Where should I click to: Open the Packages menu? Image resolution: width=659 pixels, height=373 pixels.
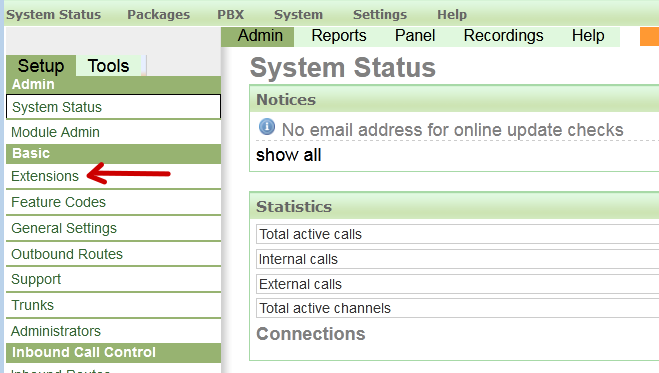tap(158, 15)
